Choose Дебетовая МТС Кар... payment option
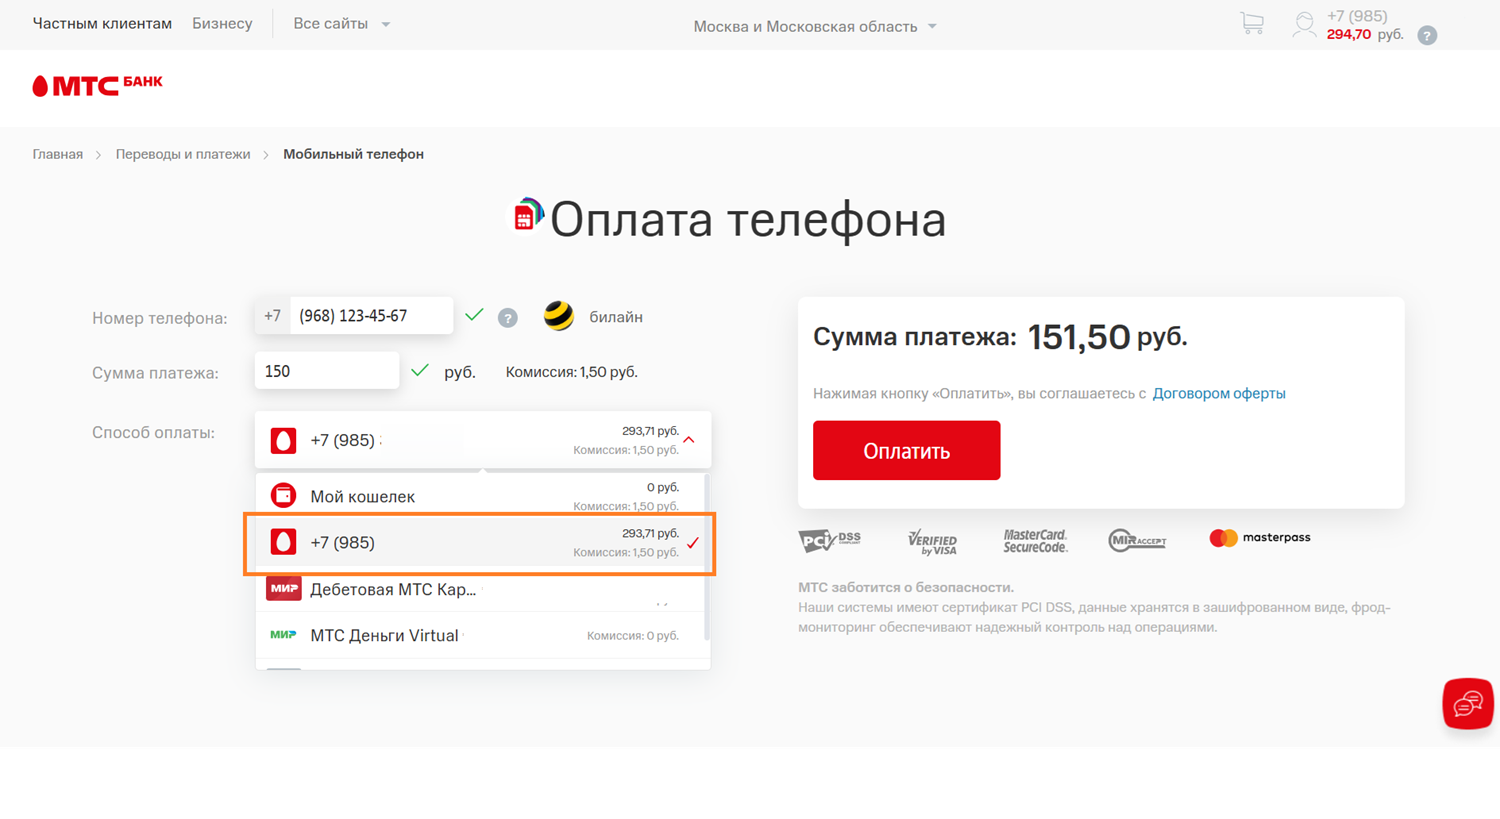This screenshot has width=1500, height=819. click(481, 589)
